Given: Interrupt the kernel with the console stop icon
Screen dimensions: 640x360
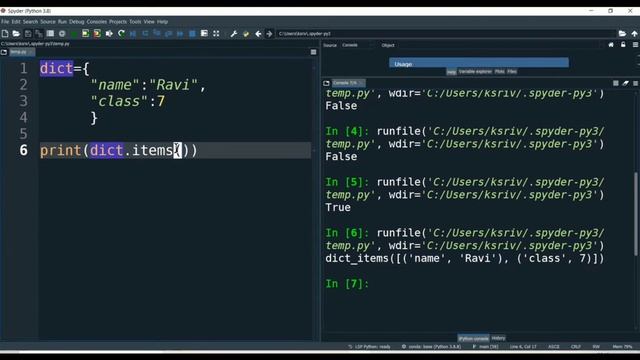Looking at the screenshot, I should click(616, 83).
